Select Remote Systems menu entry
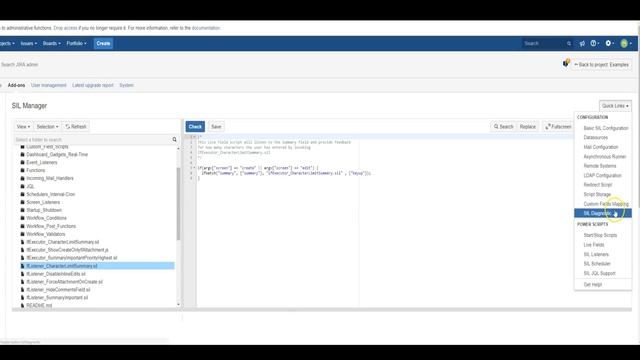Viewport: 640px width, 360px height. tap(603, 166)
